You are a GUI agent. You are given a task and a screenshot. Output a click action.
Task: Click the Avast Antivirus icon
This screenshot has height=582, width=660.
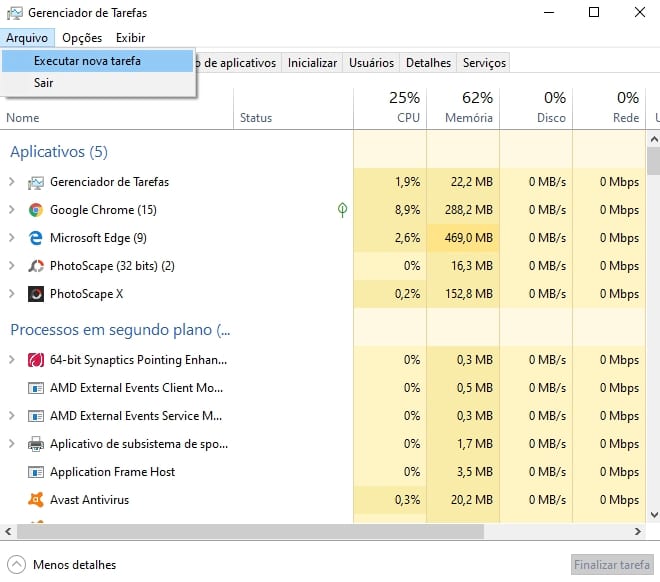tap(36, 500)
